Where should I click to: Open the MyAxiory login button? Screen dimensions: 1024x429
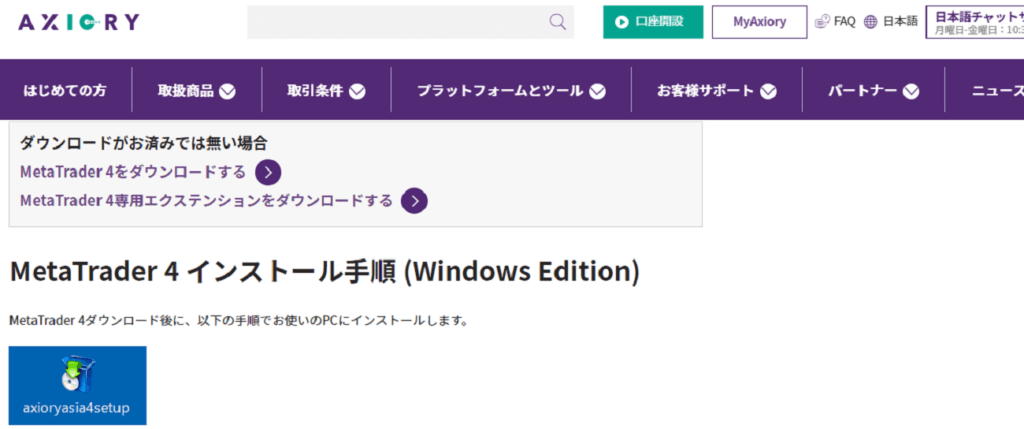click(760, 22)
